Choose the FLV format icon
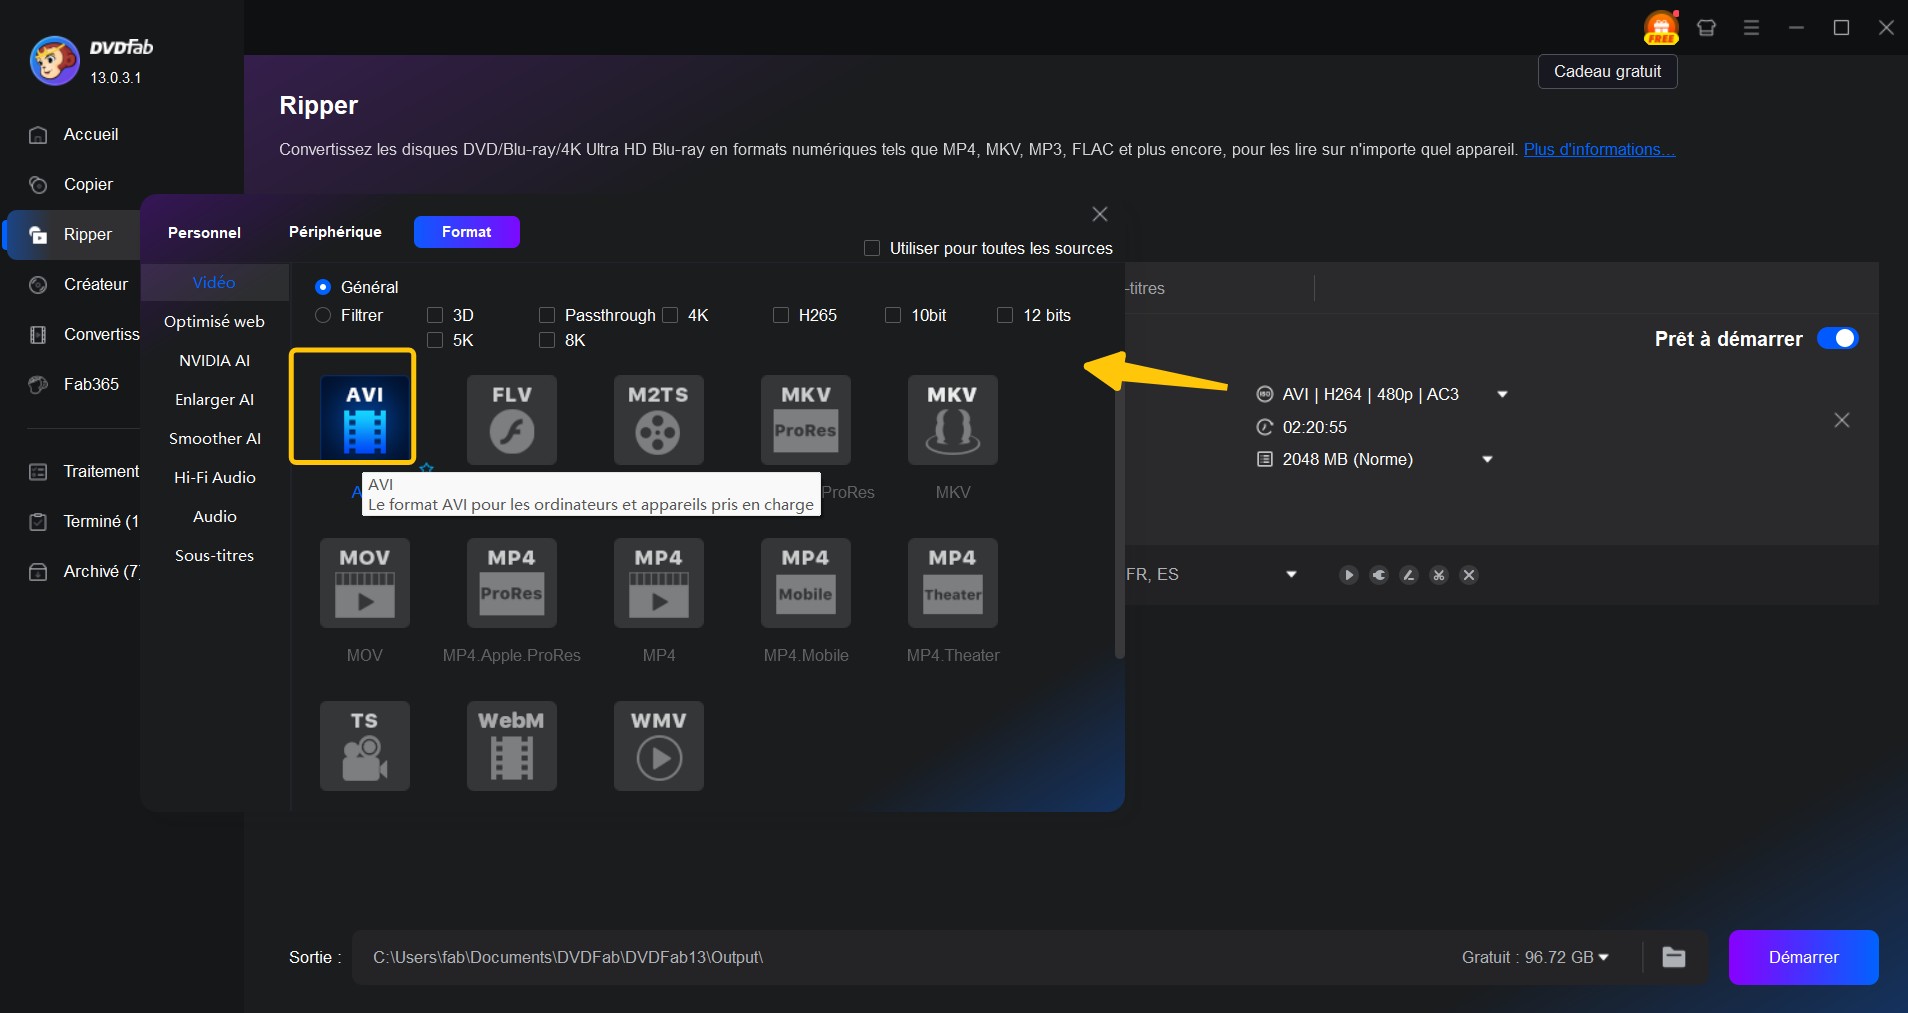 point(511,419)
